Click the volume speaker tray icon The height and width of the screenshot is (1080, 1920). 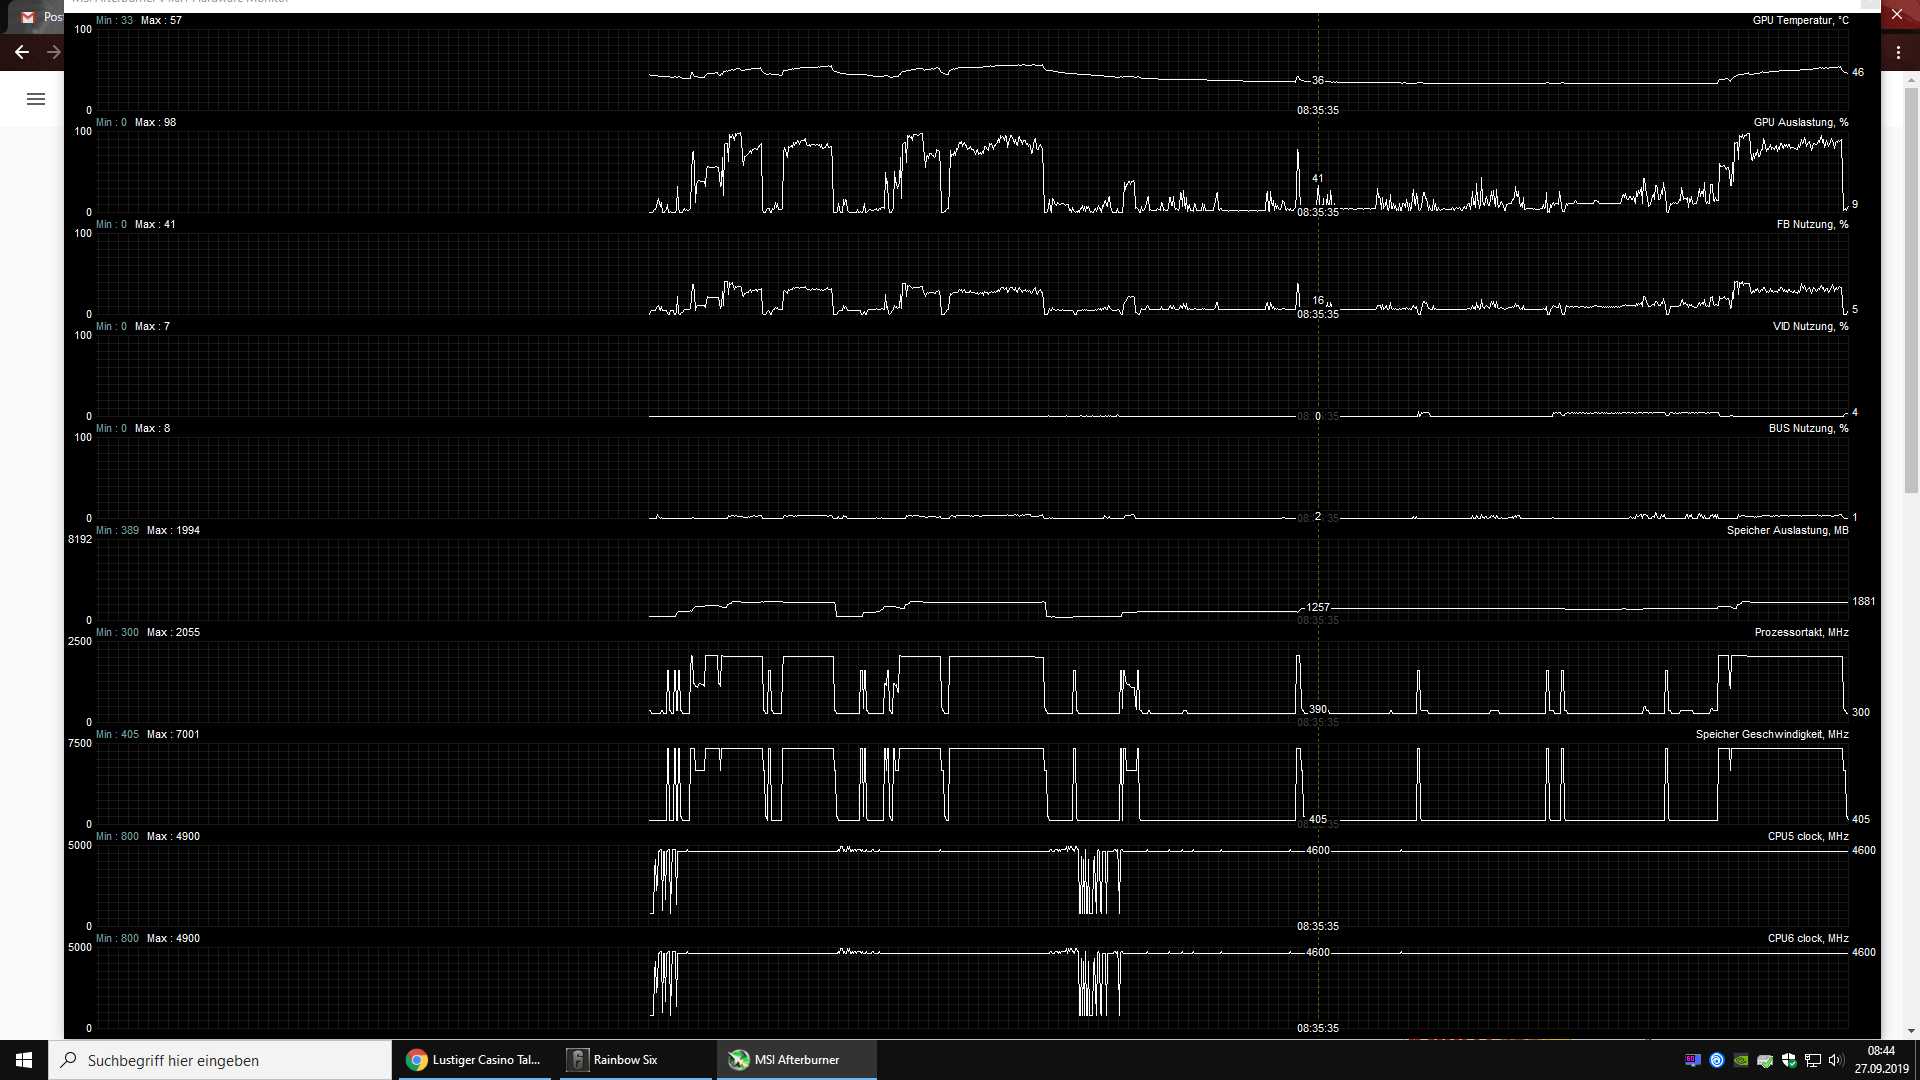coord(1835,1060)
